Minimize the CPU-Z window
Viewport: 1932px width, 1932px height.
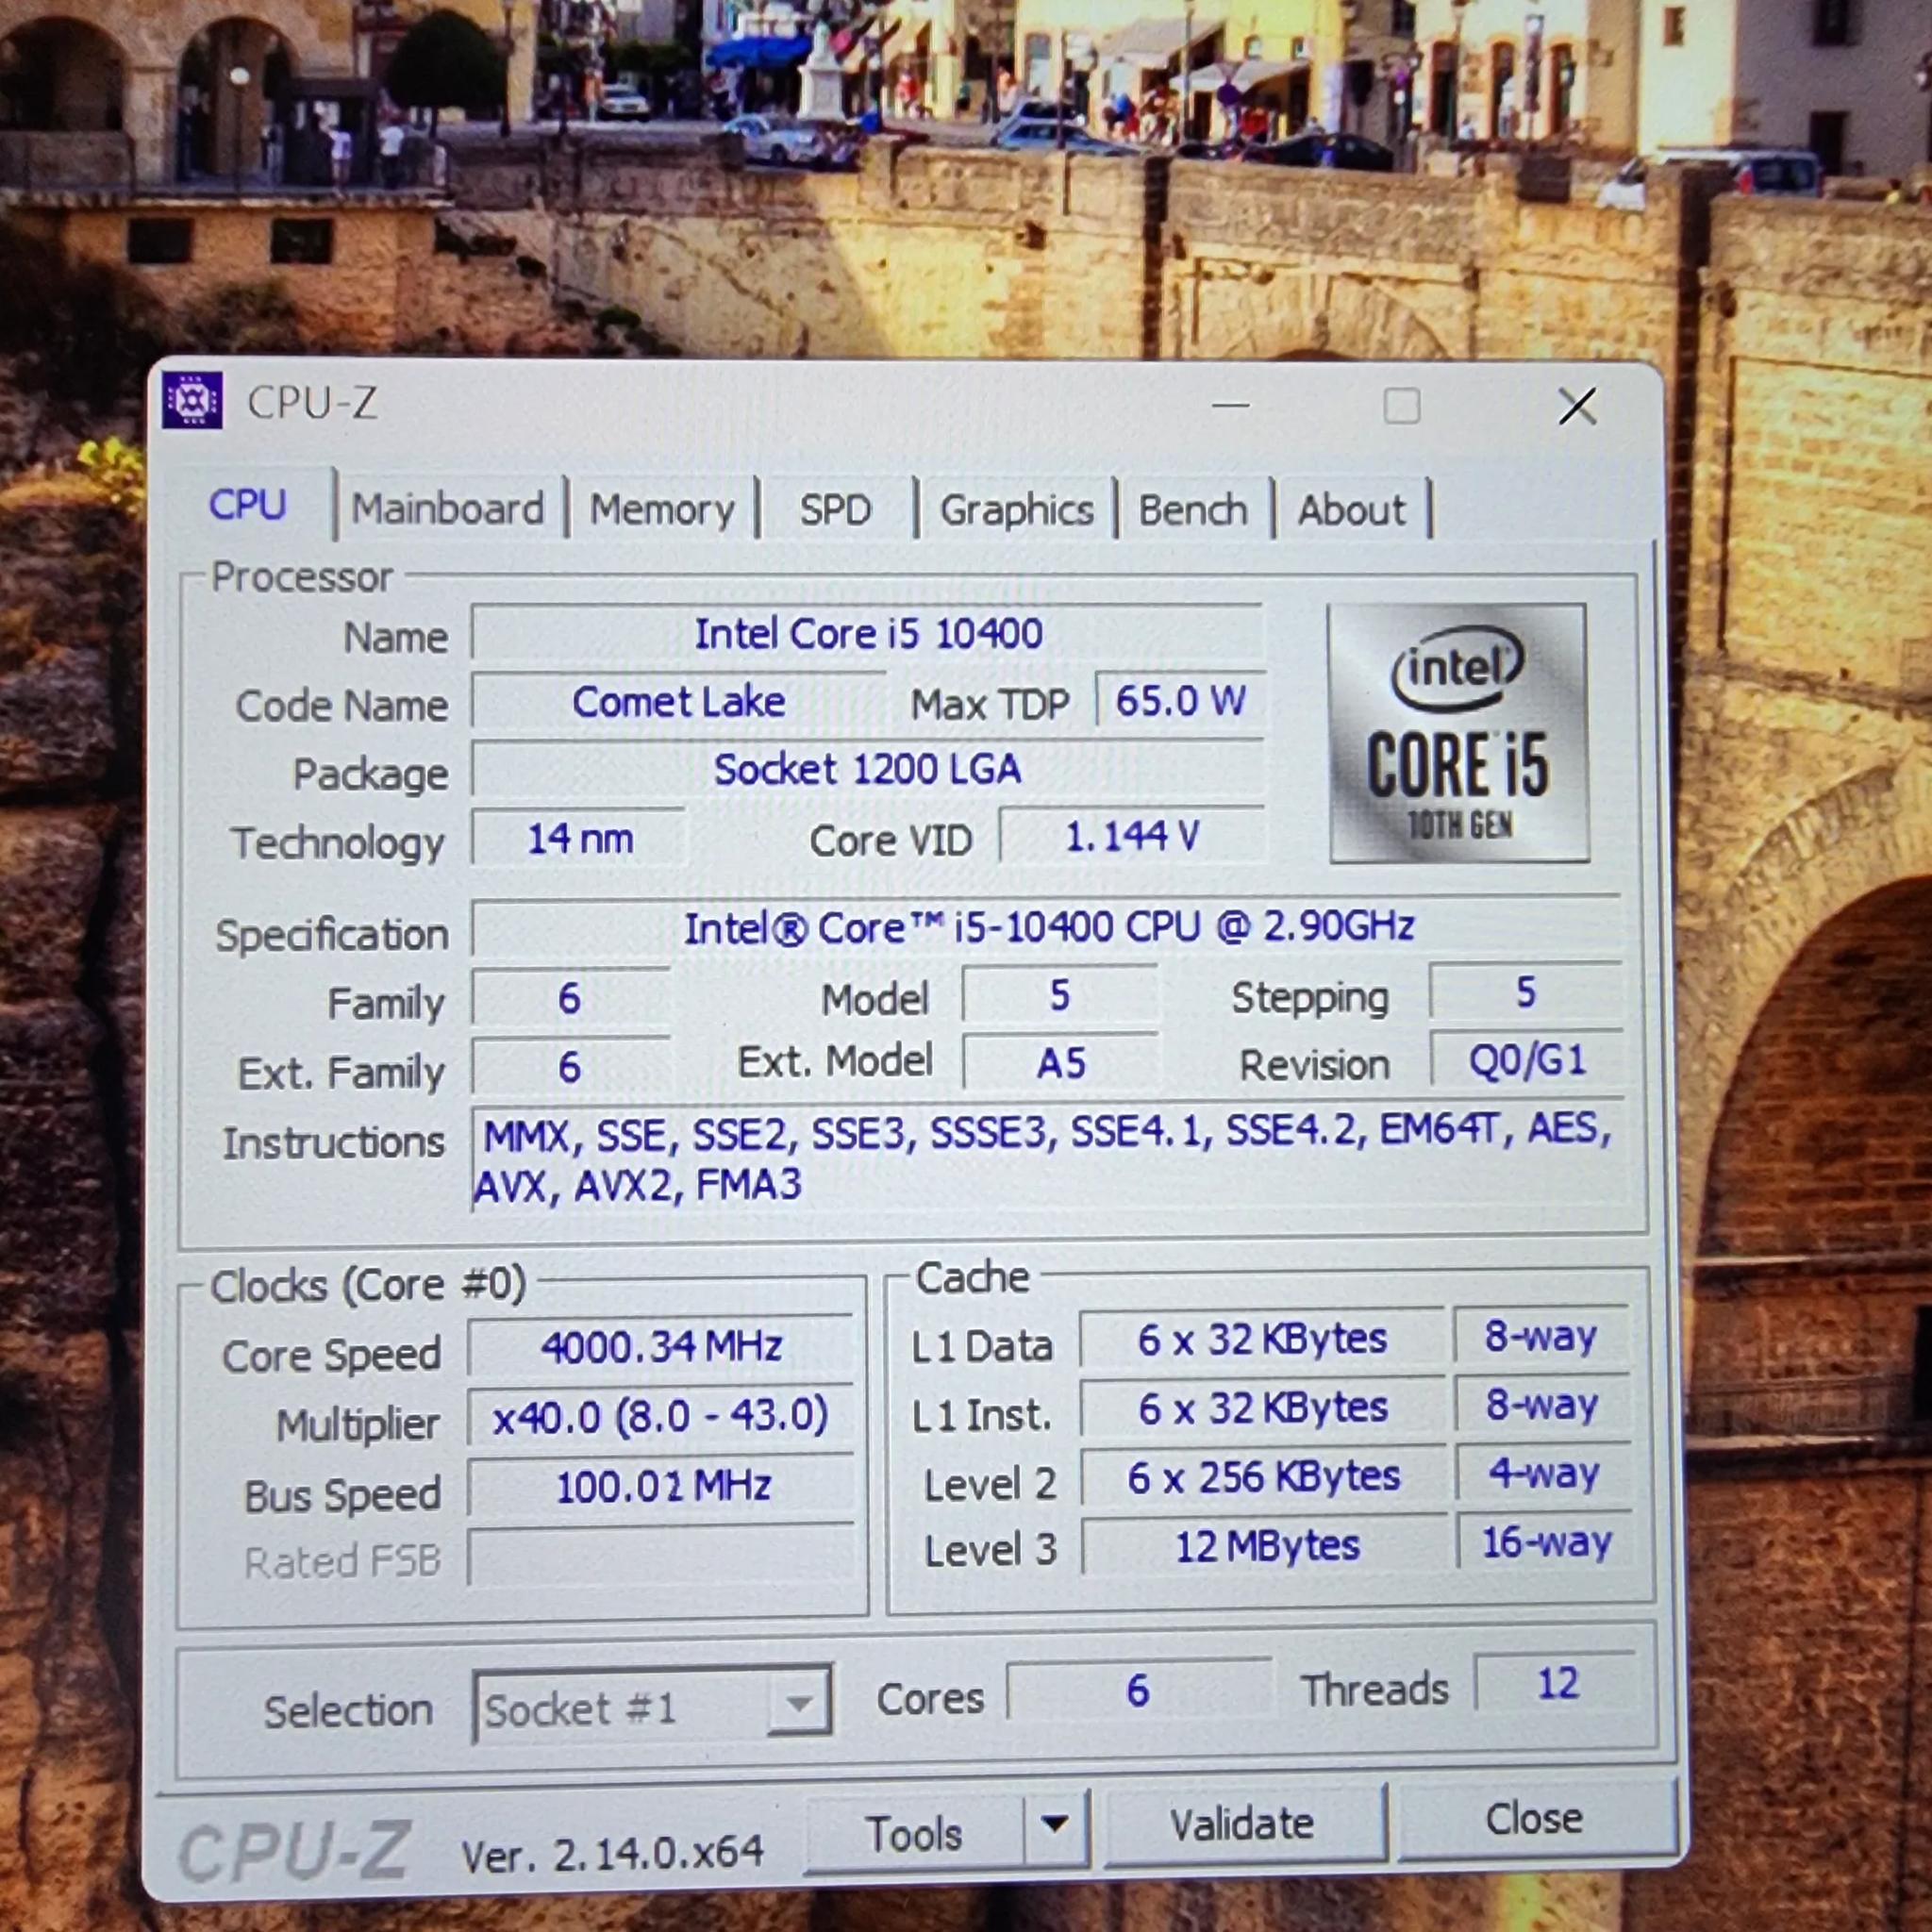pos(1230,406)
